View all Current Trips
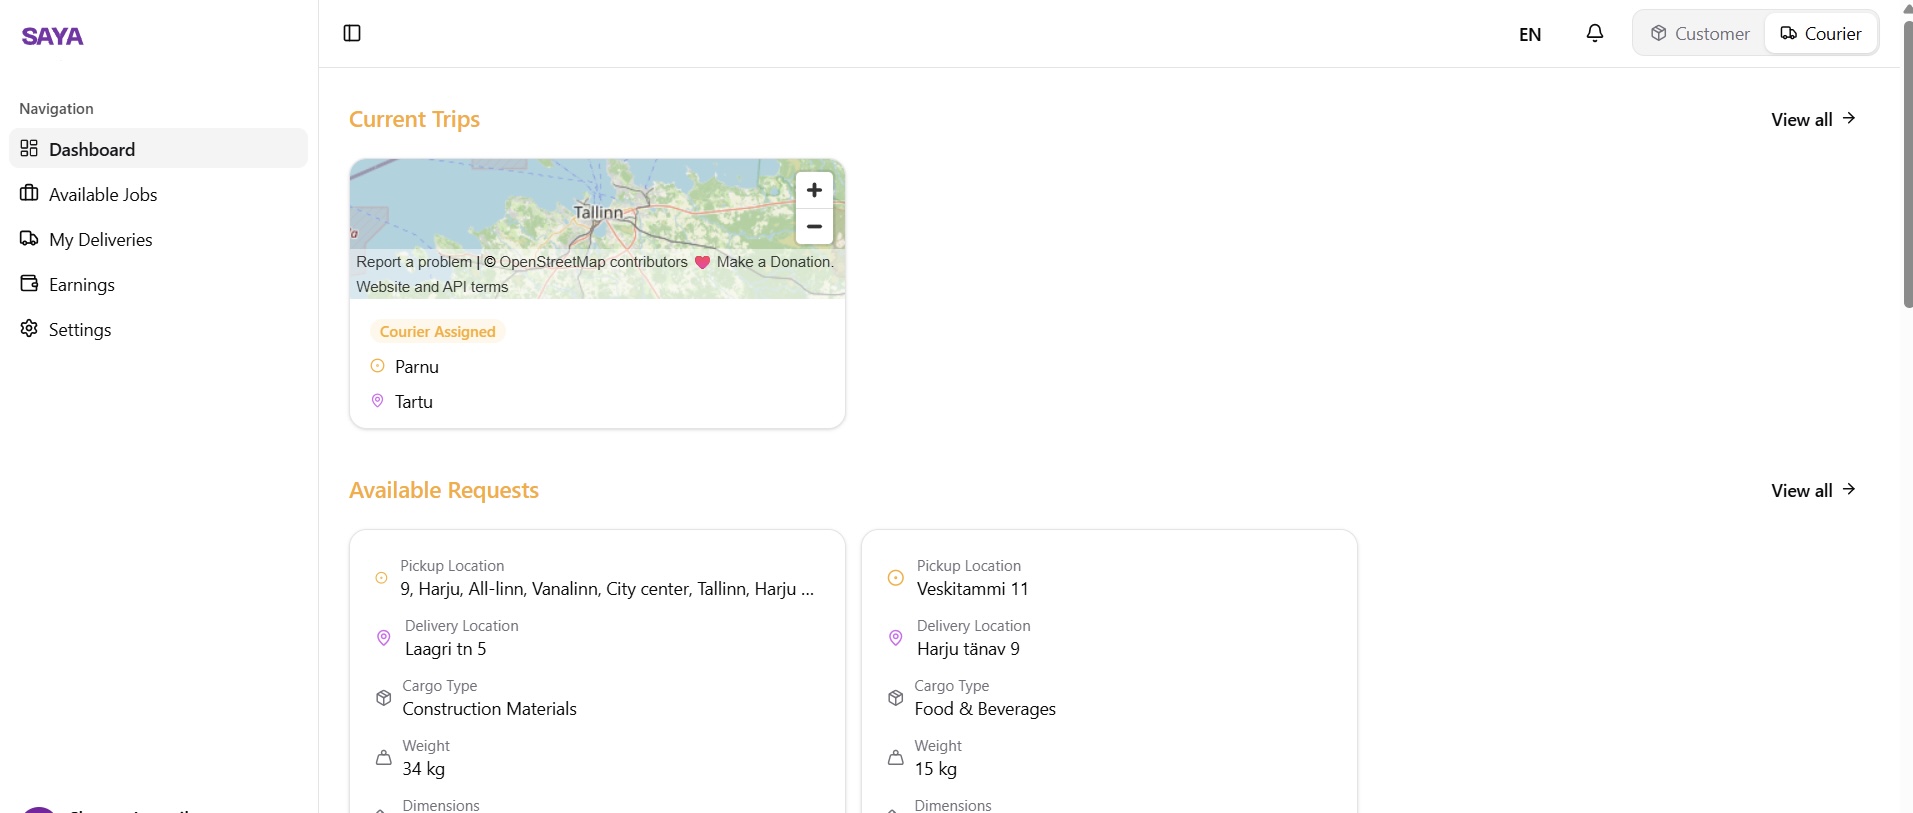This screenshot has height=813, width=1913. click(1813, 119)
